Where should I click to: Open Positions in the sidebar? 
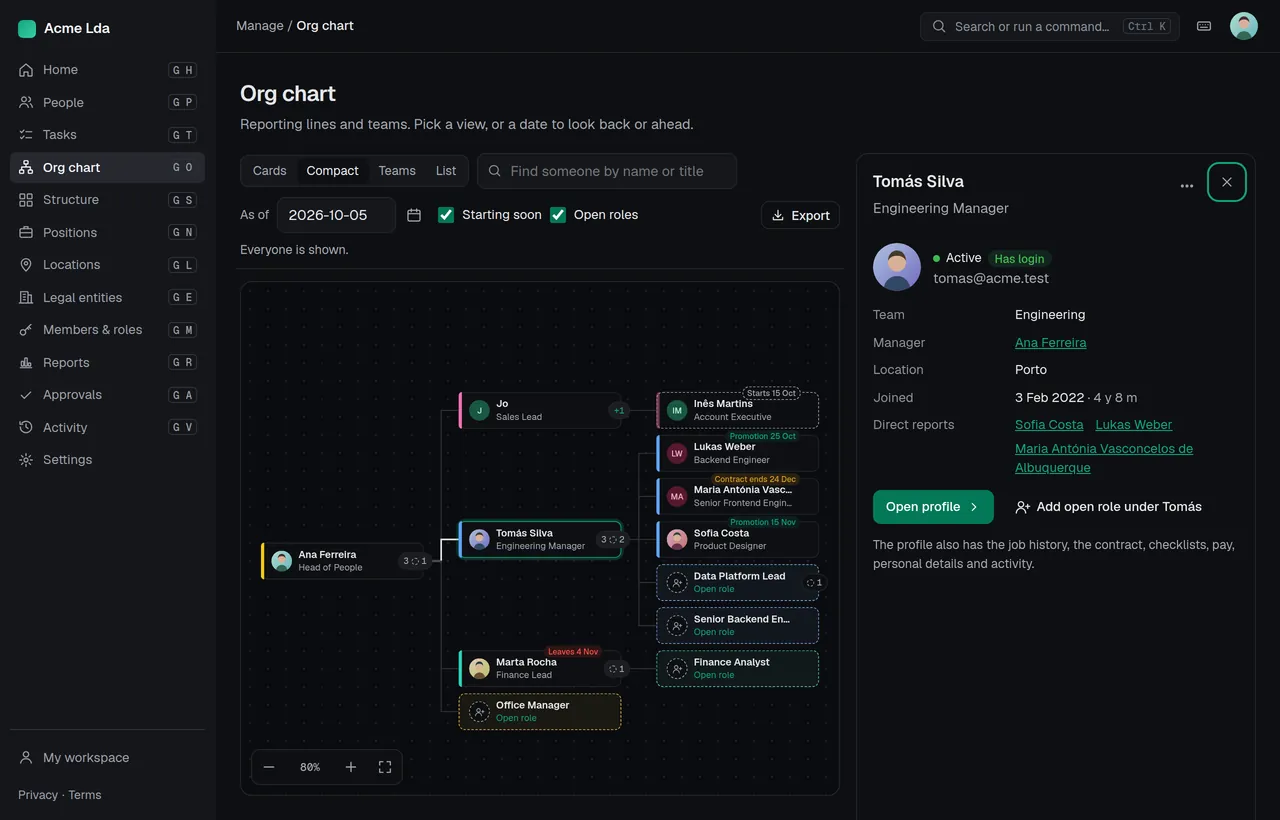coord(107,232)
